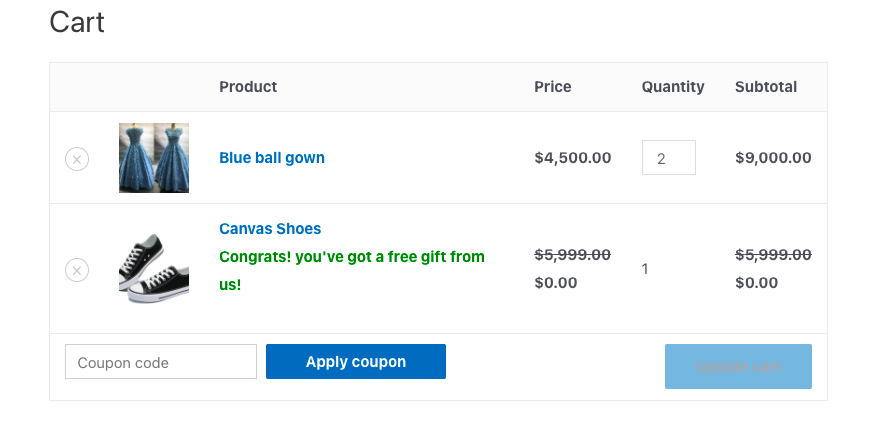Open the Blue ball gown product link
Image resolution: width=869 pixels, height=423 pixels.
tap(272, 158)
